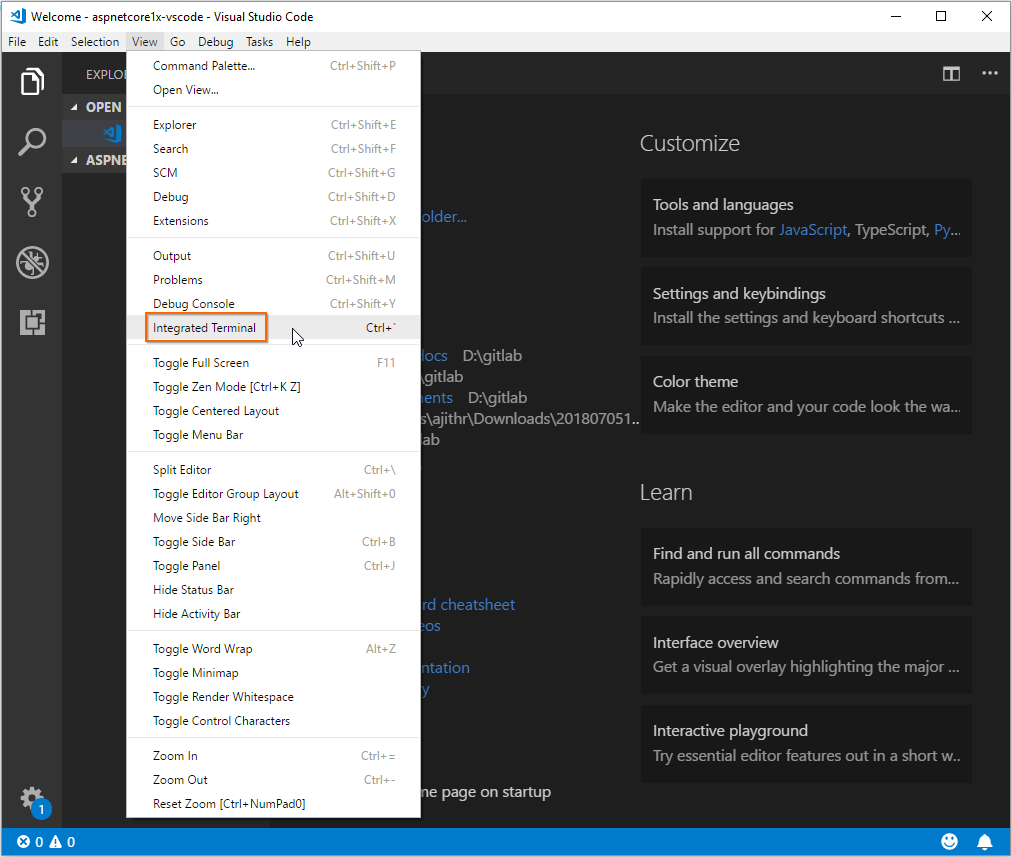Open the Help menu
Screen dimensions: 1012x857
(x=298, y=42)
